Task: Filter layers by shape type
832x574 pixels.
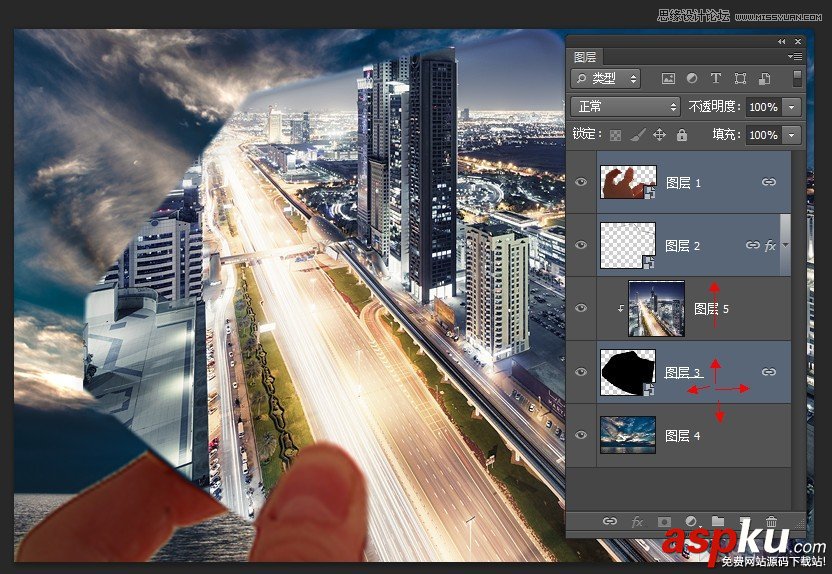Action: click(740, 79)
